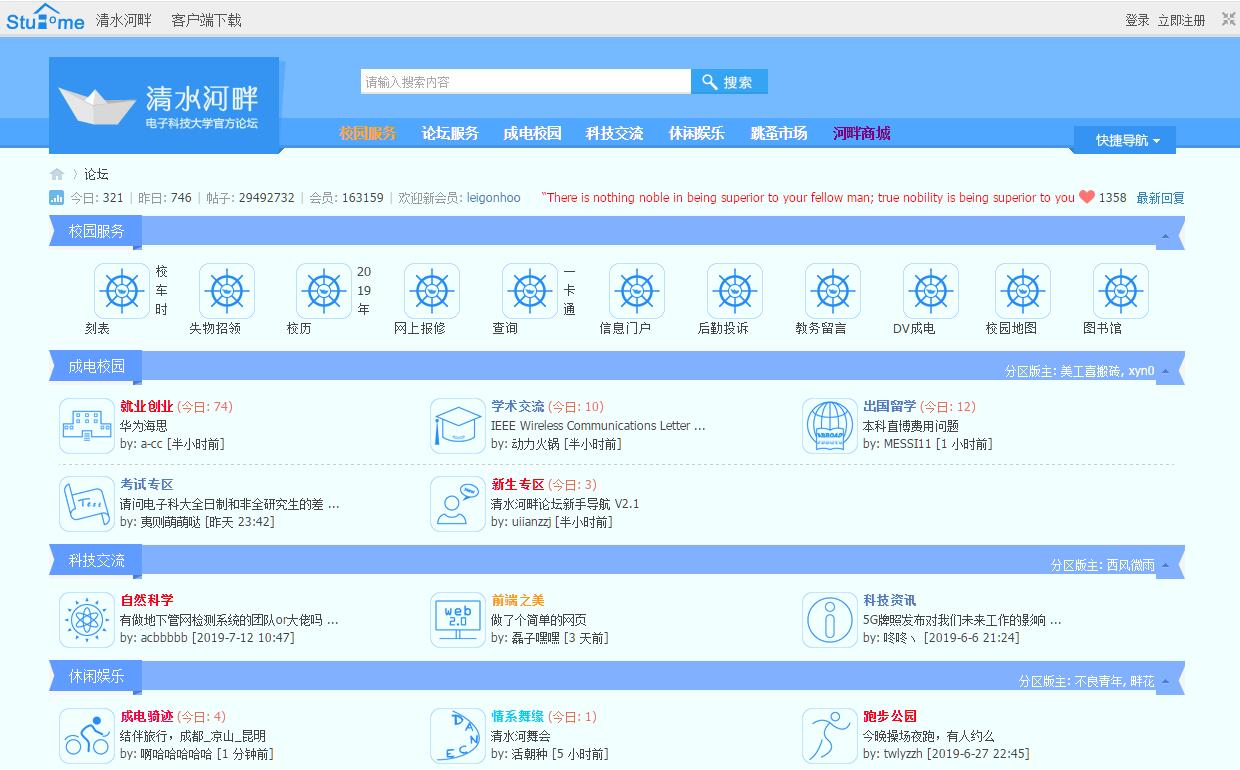
Task: Click the 科技资讯 info icon
Action: pos(829,620)
